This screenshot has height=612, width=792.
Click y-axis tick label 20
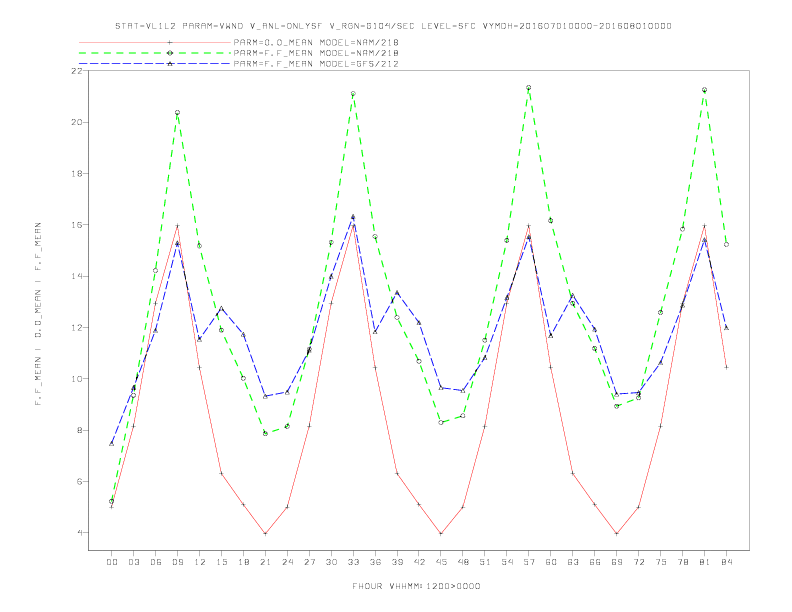(x=77, y=122)
